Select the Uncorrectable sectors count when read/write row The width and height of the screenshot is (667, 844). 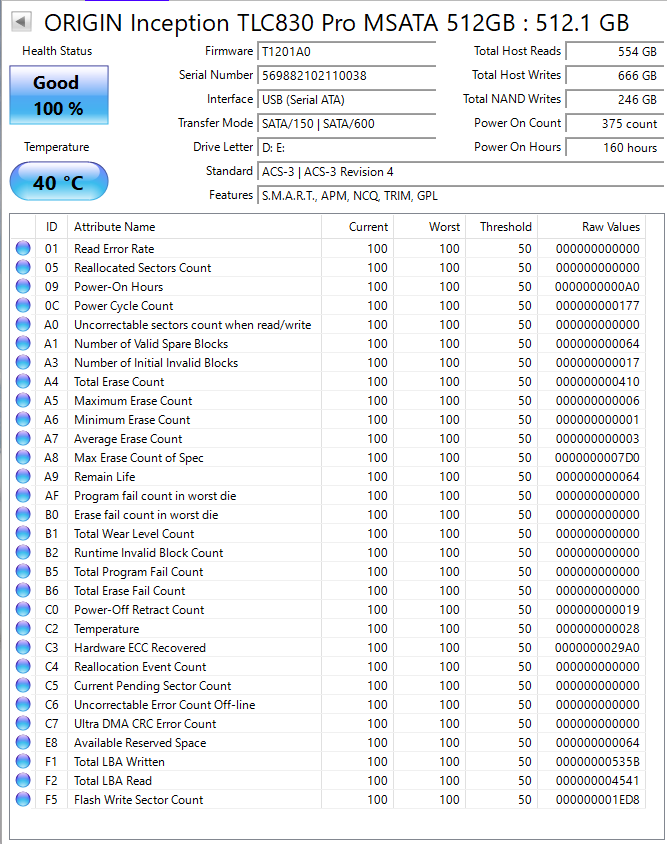pos(328,325)
